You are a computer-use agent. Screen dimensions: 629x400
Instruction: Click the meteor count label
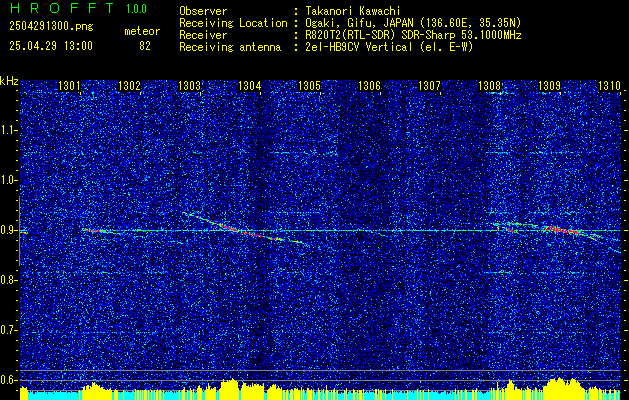click(142, 31)
